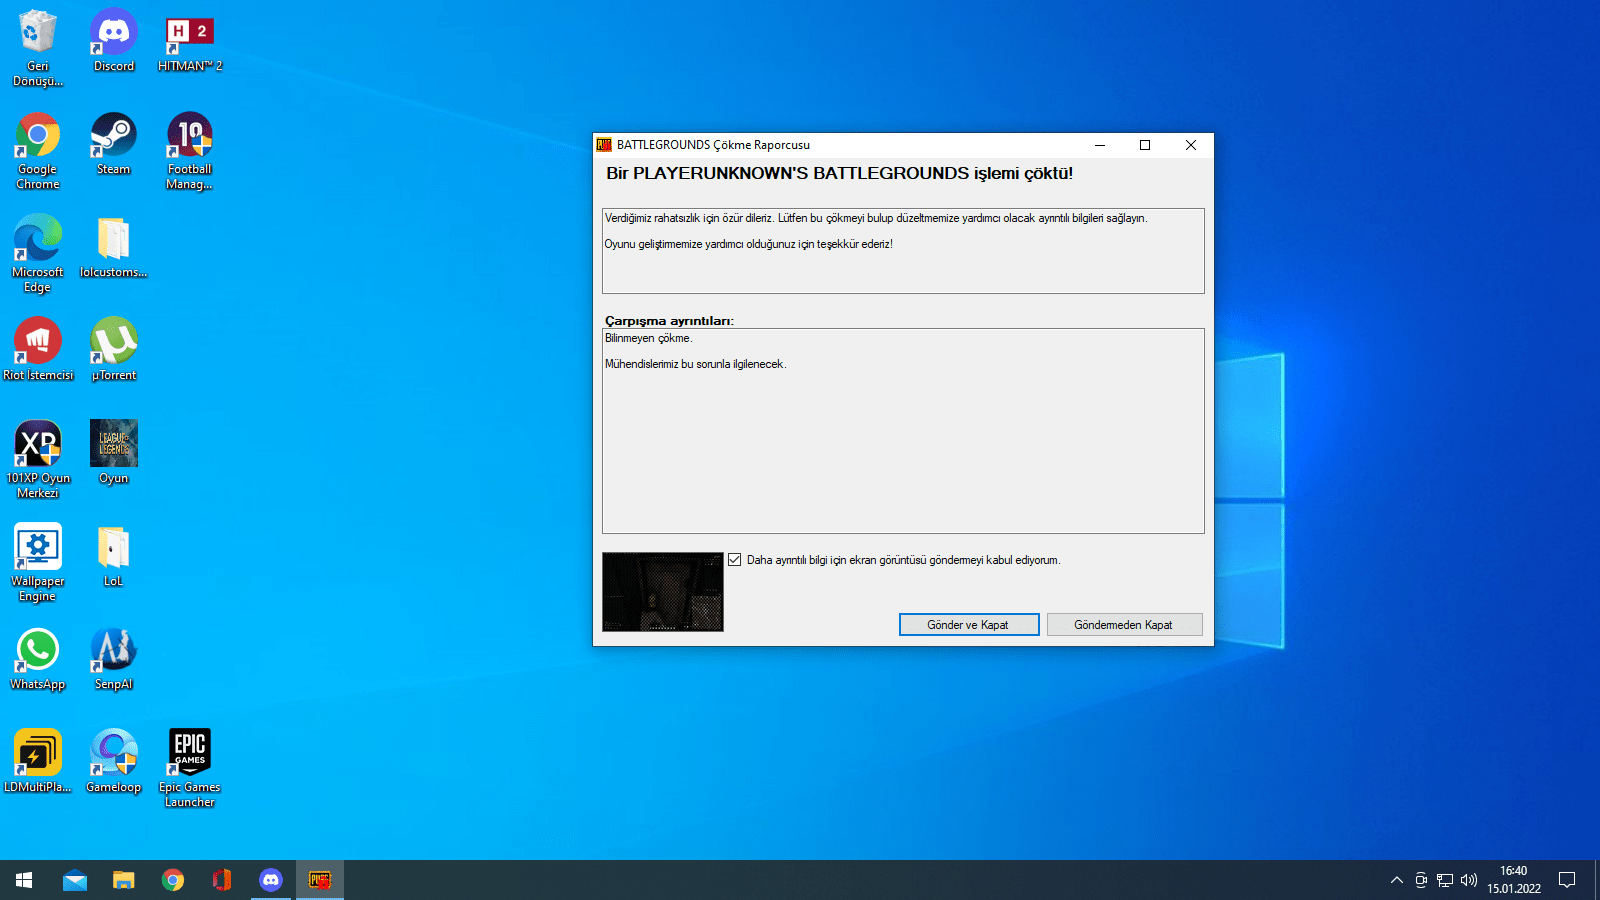The image size is (1600, 900).
Task: Select the Epic Games Launcher icon
Action: 190,768
